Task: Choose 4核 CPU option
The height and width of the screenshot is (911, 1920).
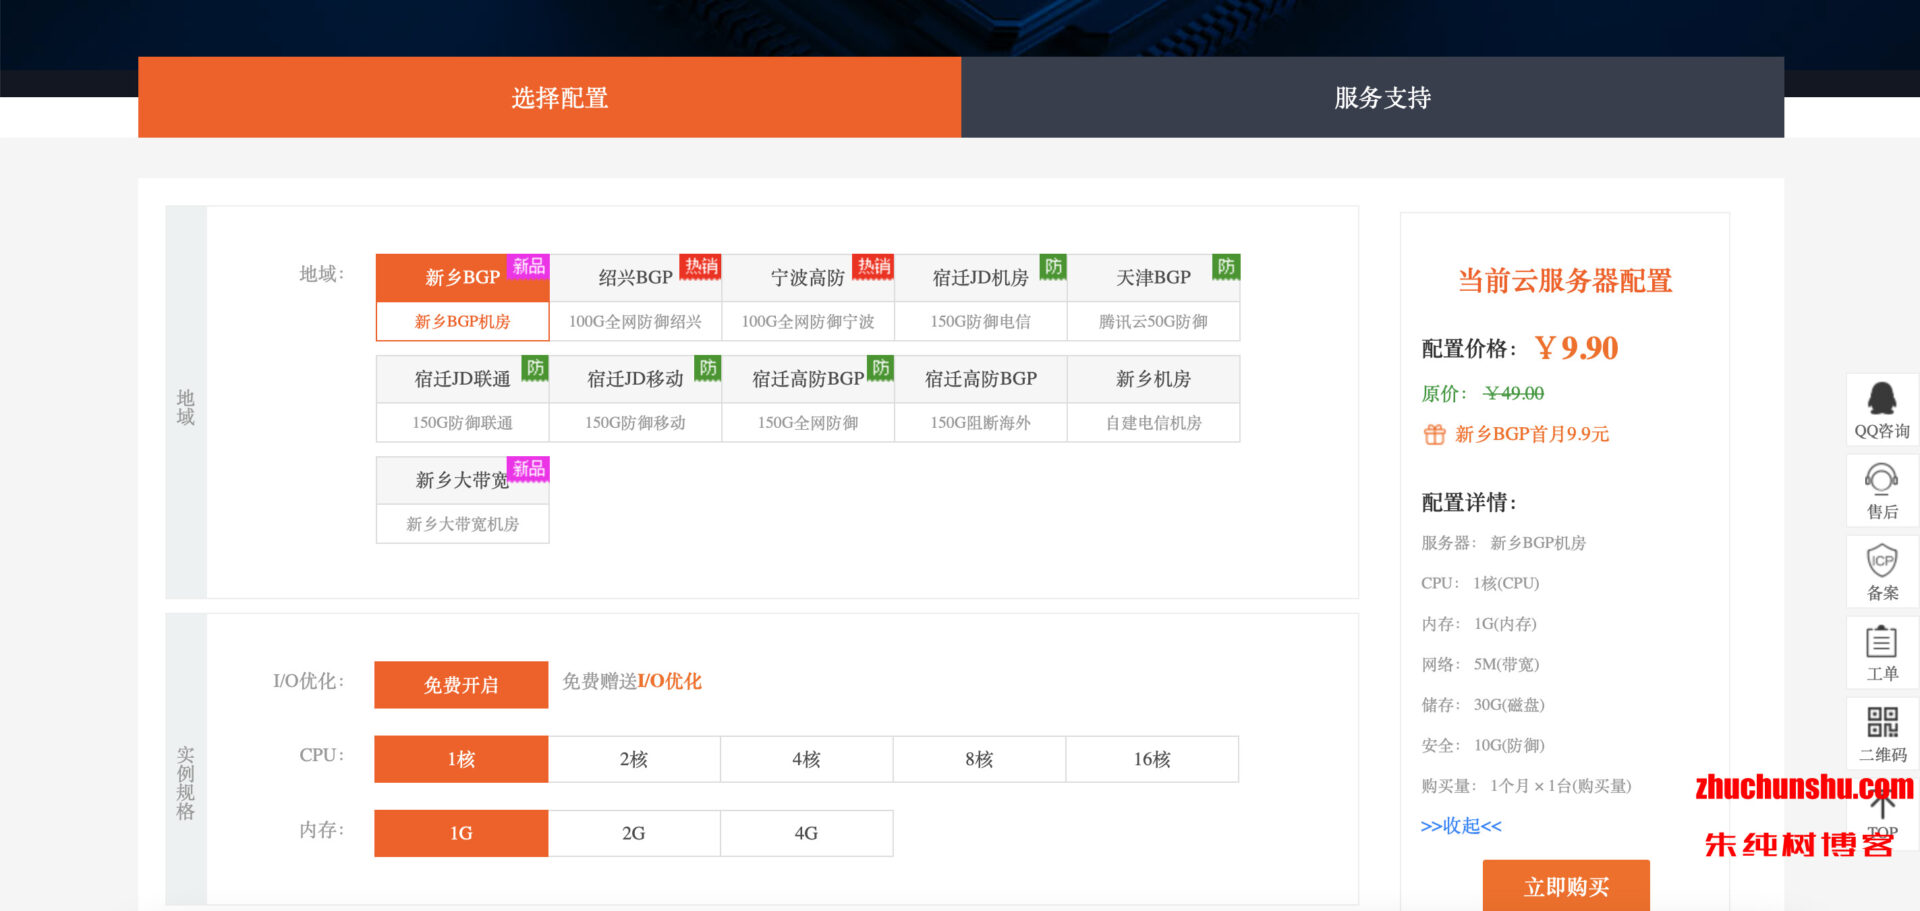Action: tap(807, 759)
